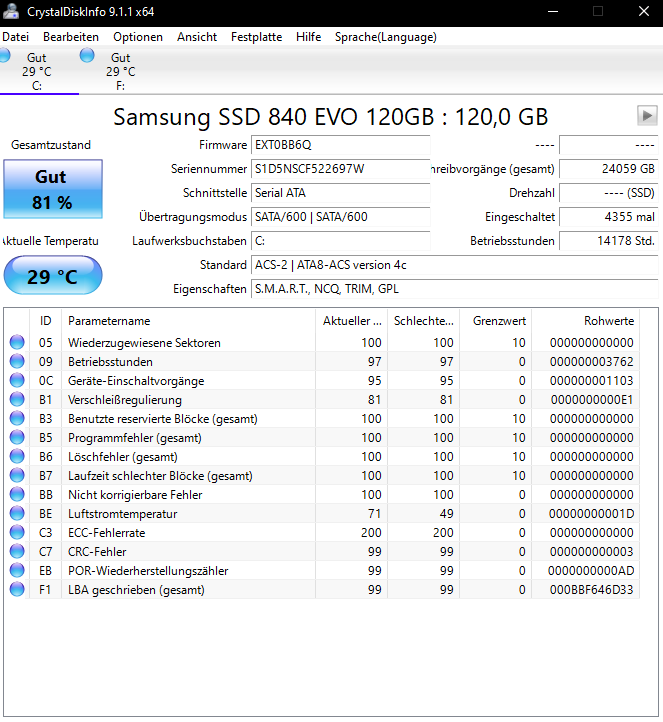The image size is (663, 722).
Task: Click raw value 000000003762
Action: pyautogui.click(x=591, y=361)
